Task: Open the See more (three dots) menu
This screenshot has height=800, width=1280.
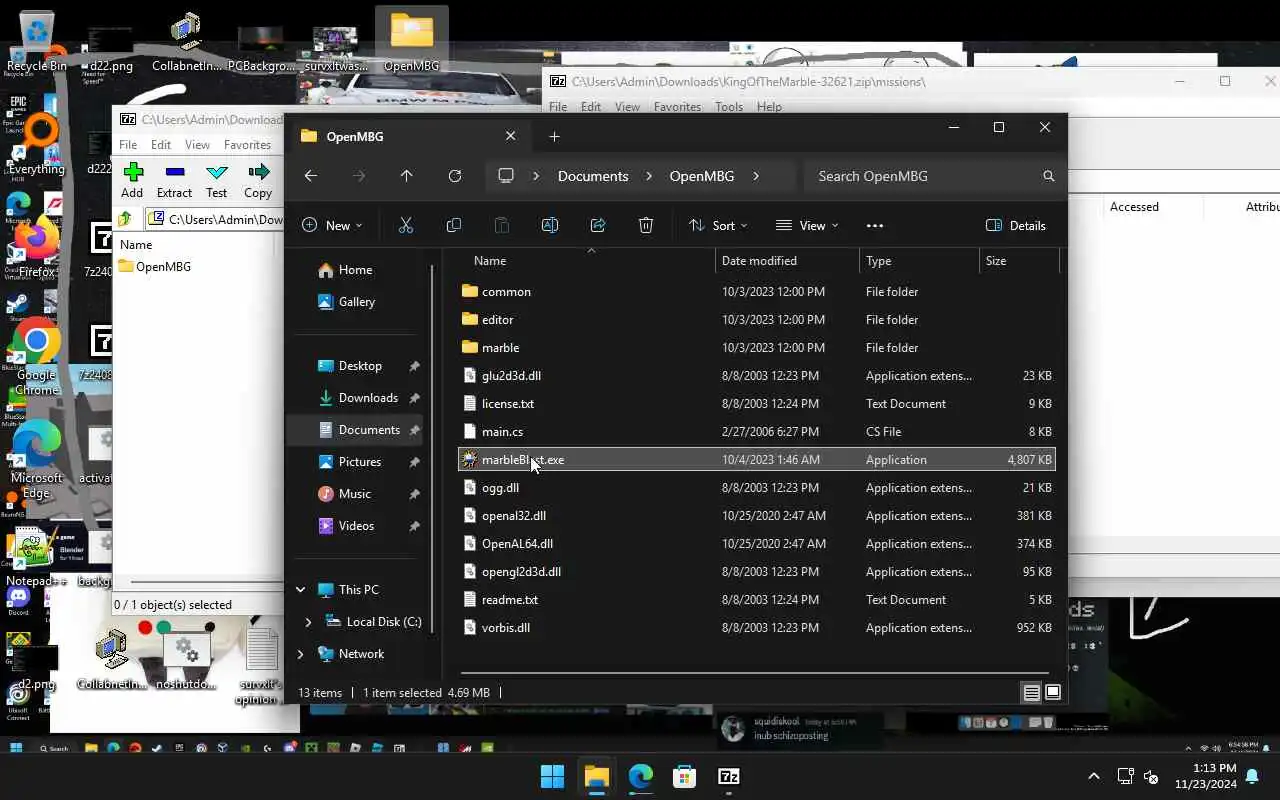Action: pyautogui.click(x=874, y=225)
